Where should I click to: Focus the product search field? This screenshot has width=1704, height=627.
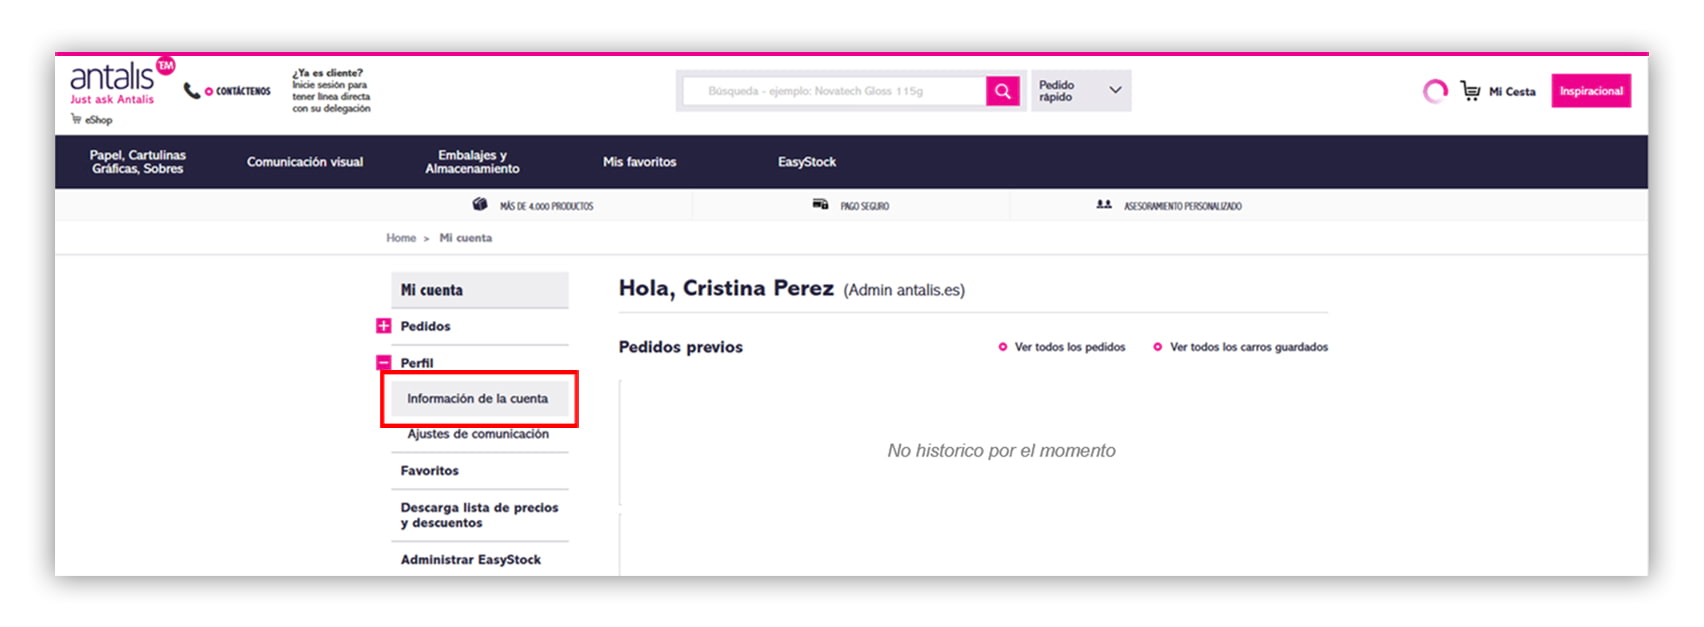(835, 91)
